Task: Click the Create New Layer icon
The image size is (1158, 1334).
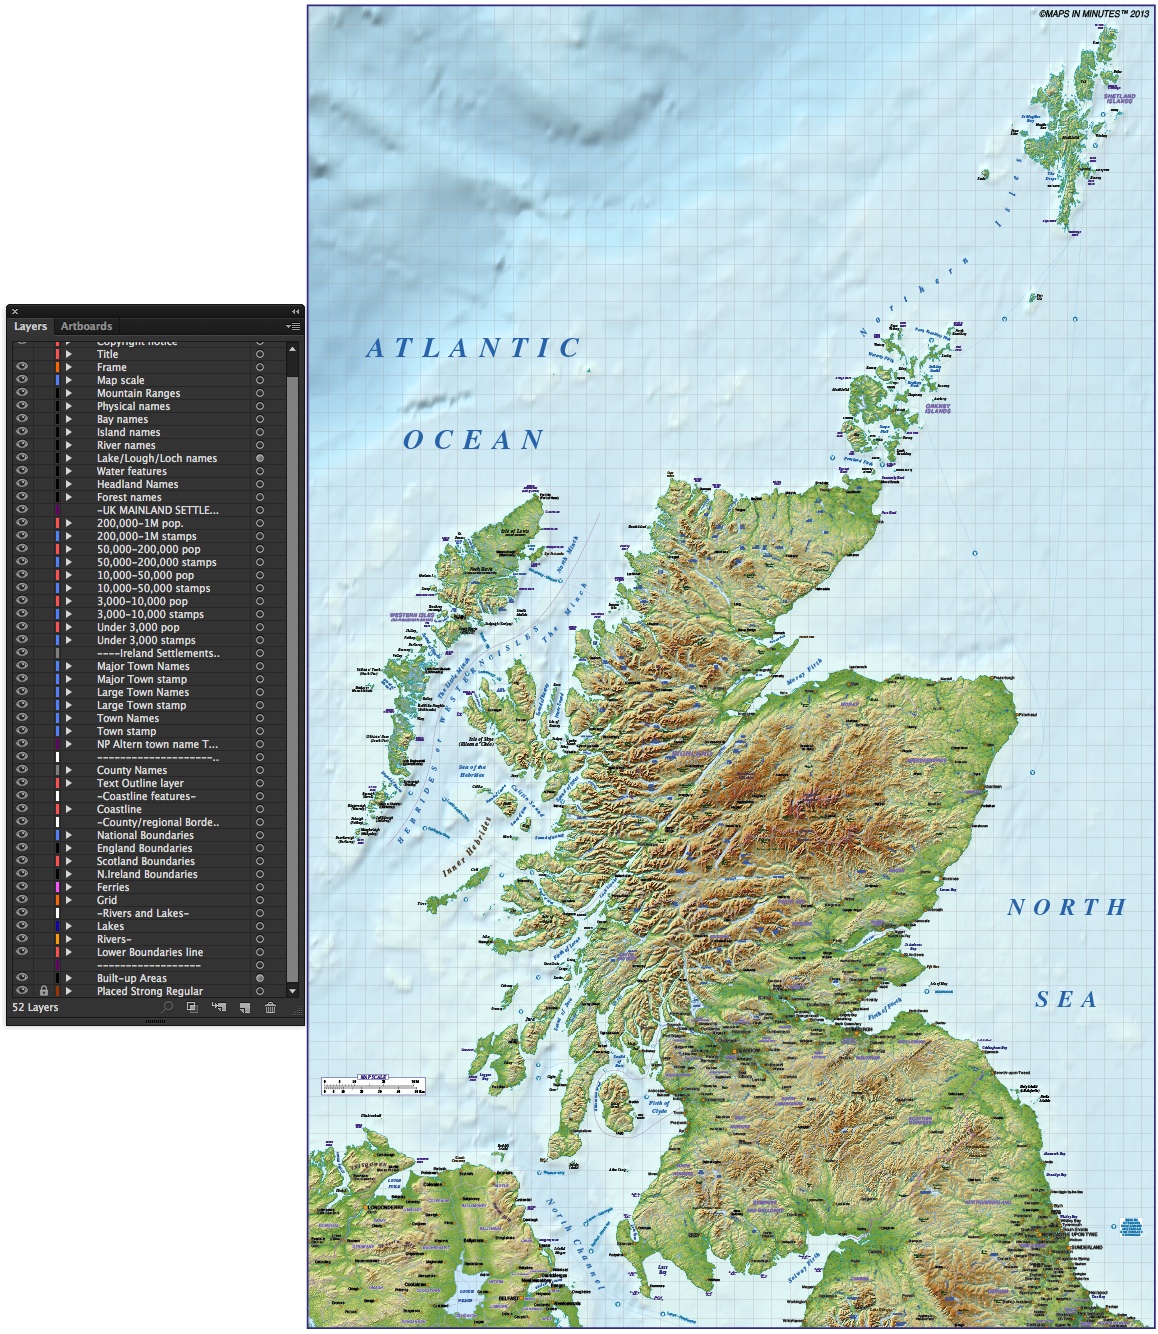Action: tap(245, 1007)
